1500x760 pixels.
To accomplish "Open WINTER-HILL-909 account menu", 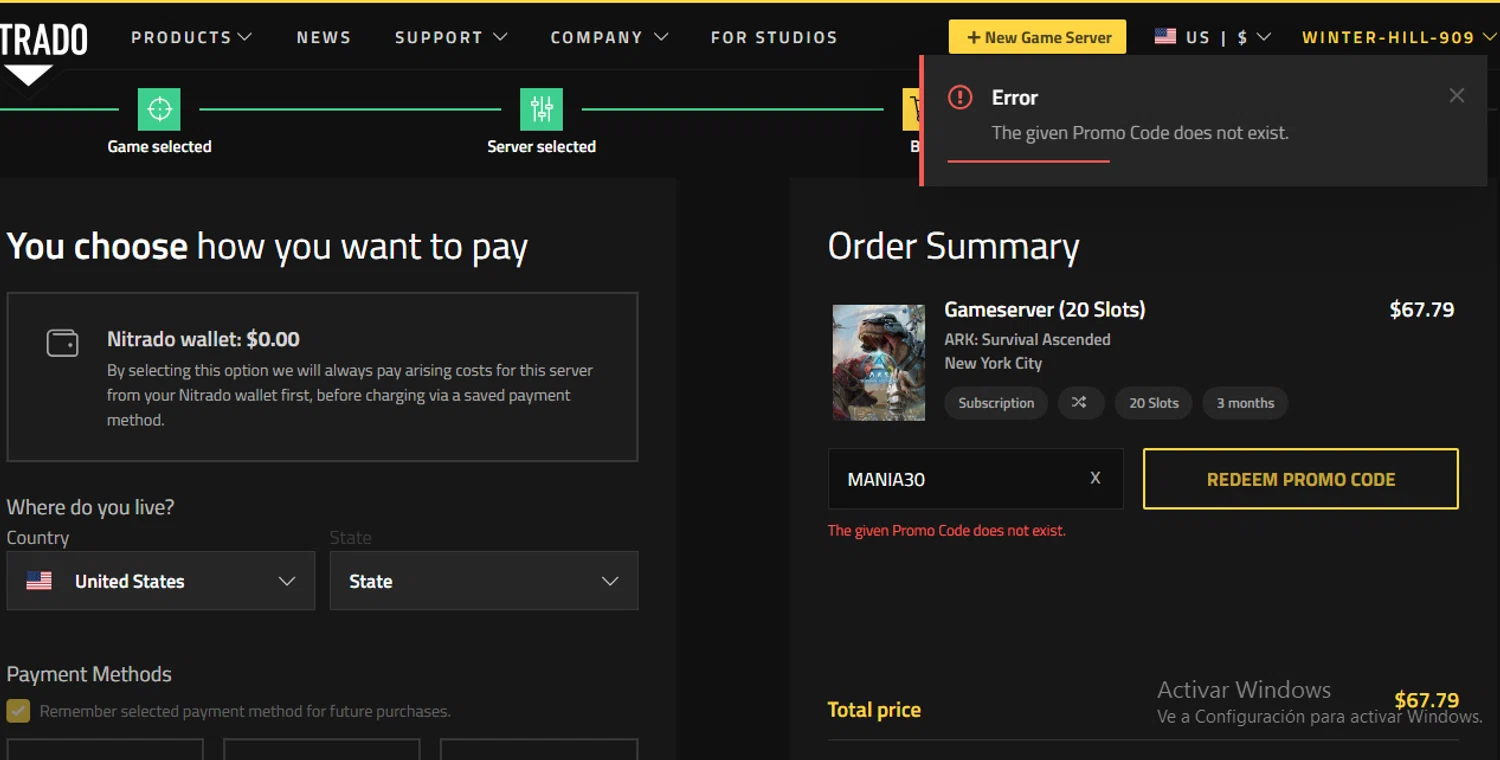I will (x=1400, y=37).
